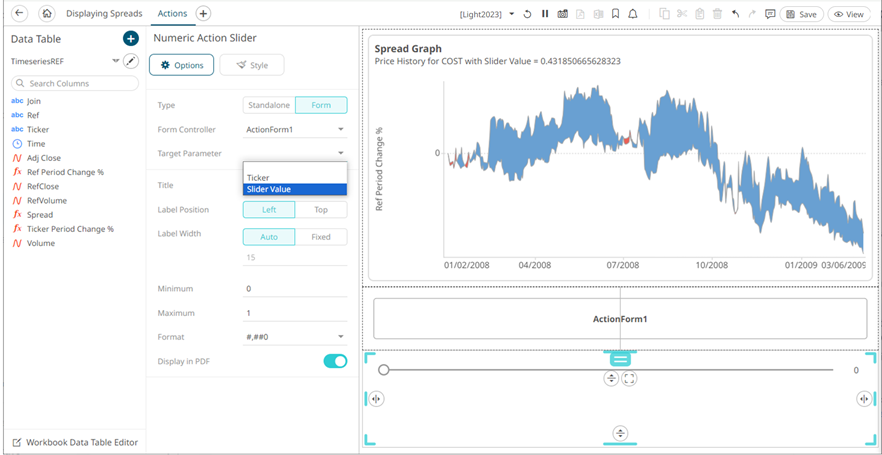
Task: Click the fullscreen expand icon below slider
Action: point(629,379)
